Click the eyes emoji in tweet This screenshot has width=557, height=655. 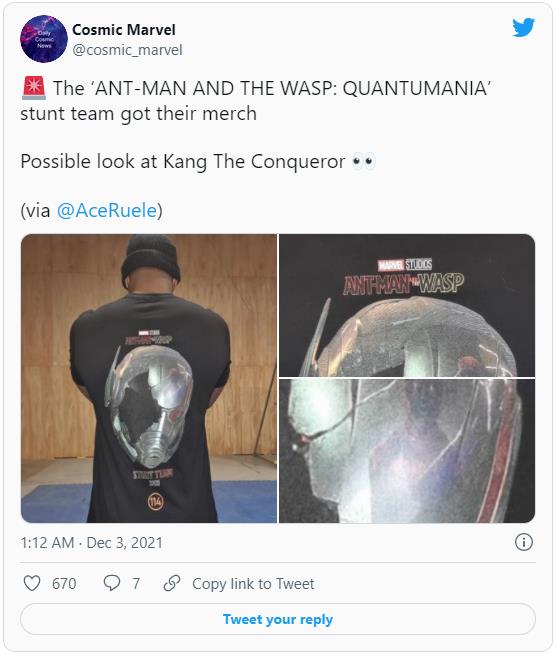(364, 162)
